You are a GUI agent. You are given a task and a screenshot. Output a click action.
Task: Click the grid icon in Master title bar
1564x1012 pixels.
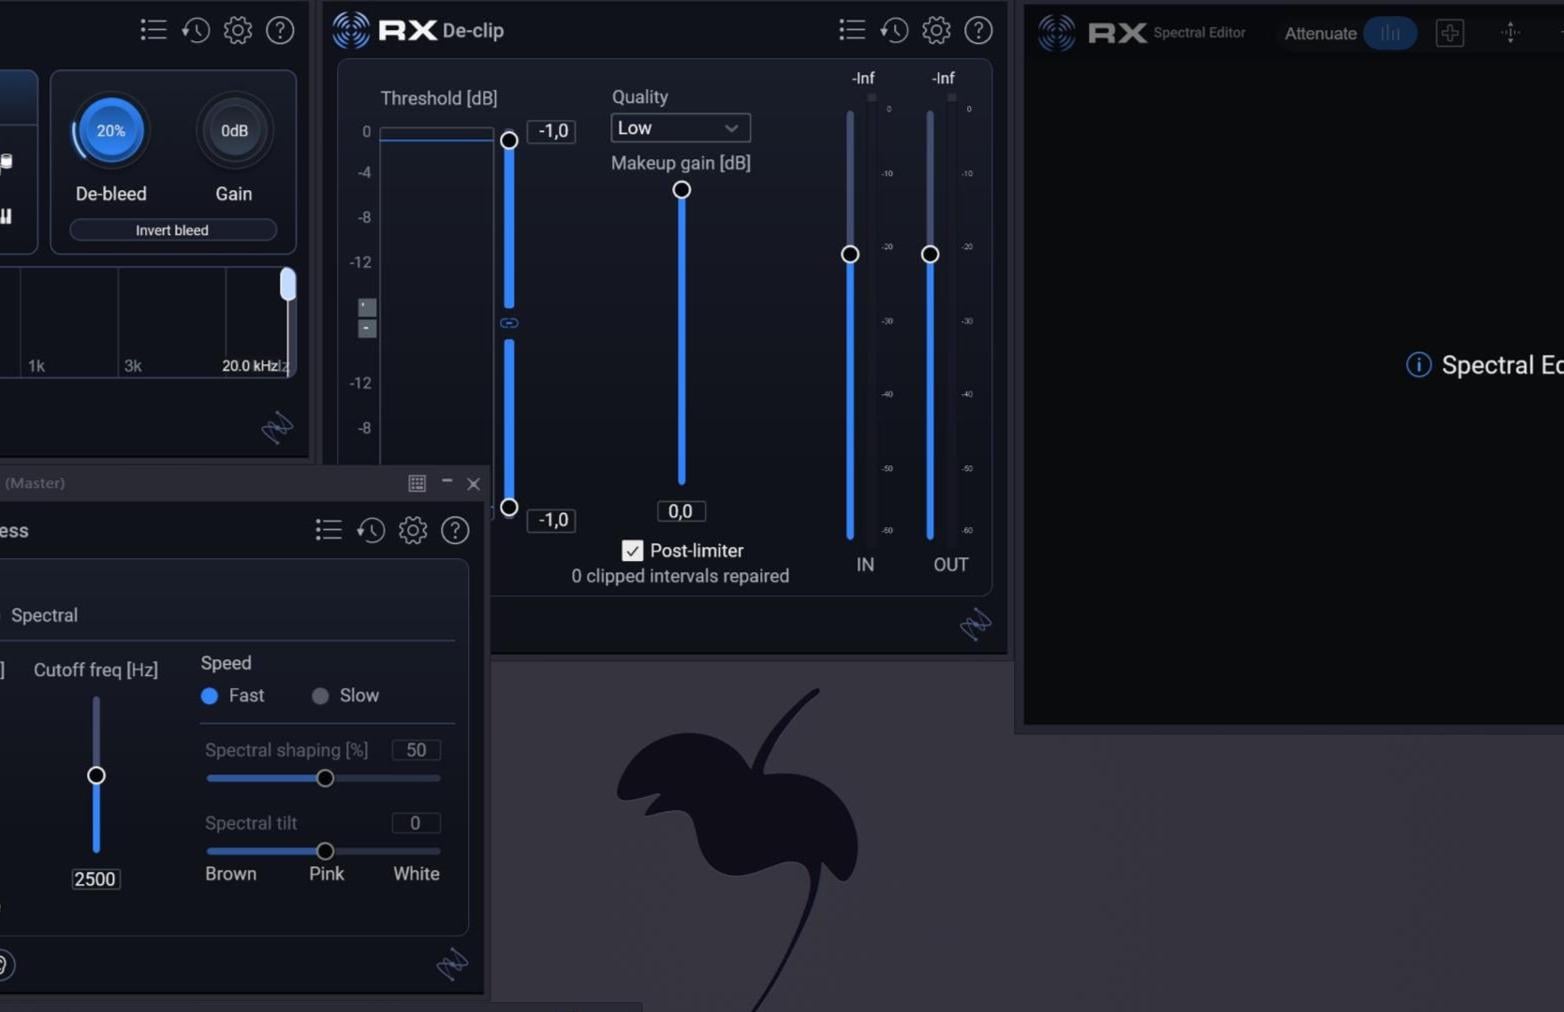click(x=417, y=483)
